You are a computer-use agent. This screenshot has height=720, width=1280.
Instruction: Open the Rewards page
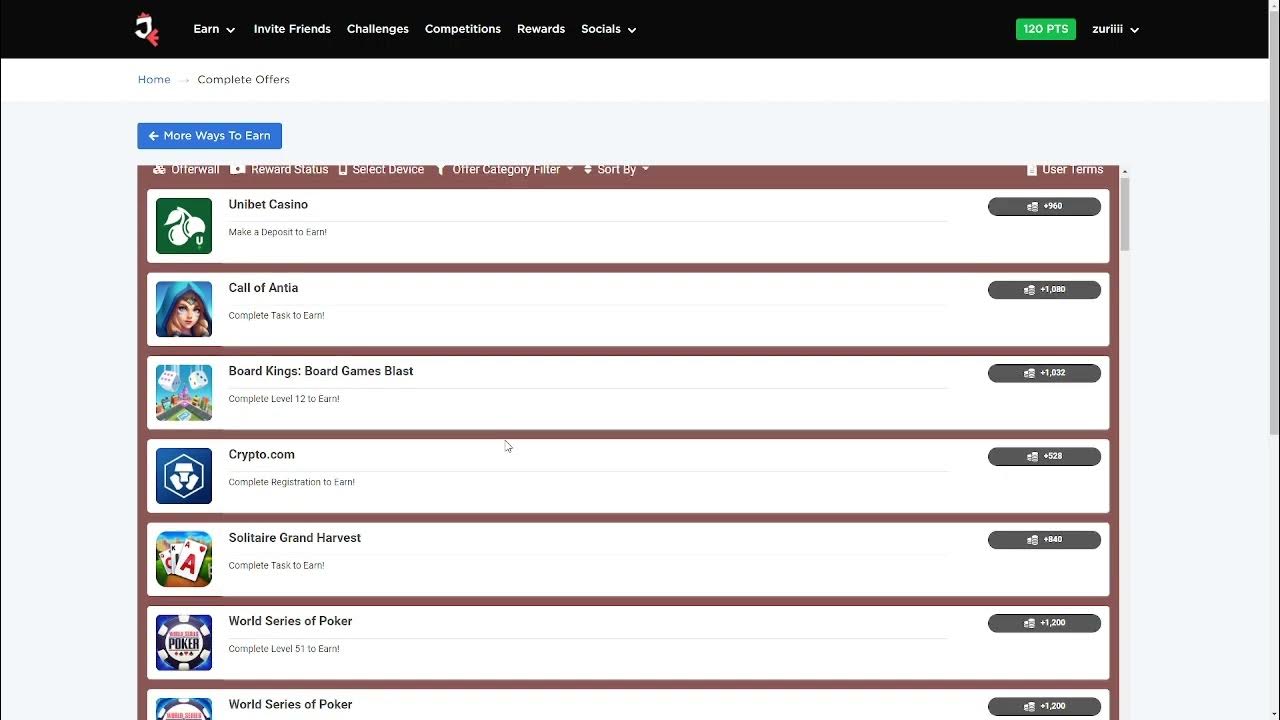coord(541,29)
